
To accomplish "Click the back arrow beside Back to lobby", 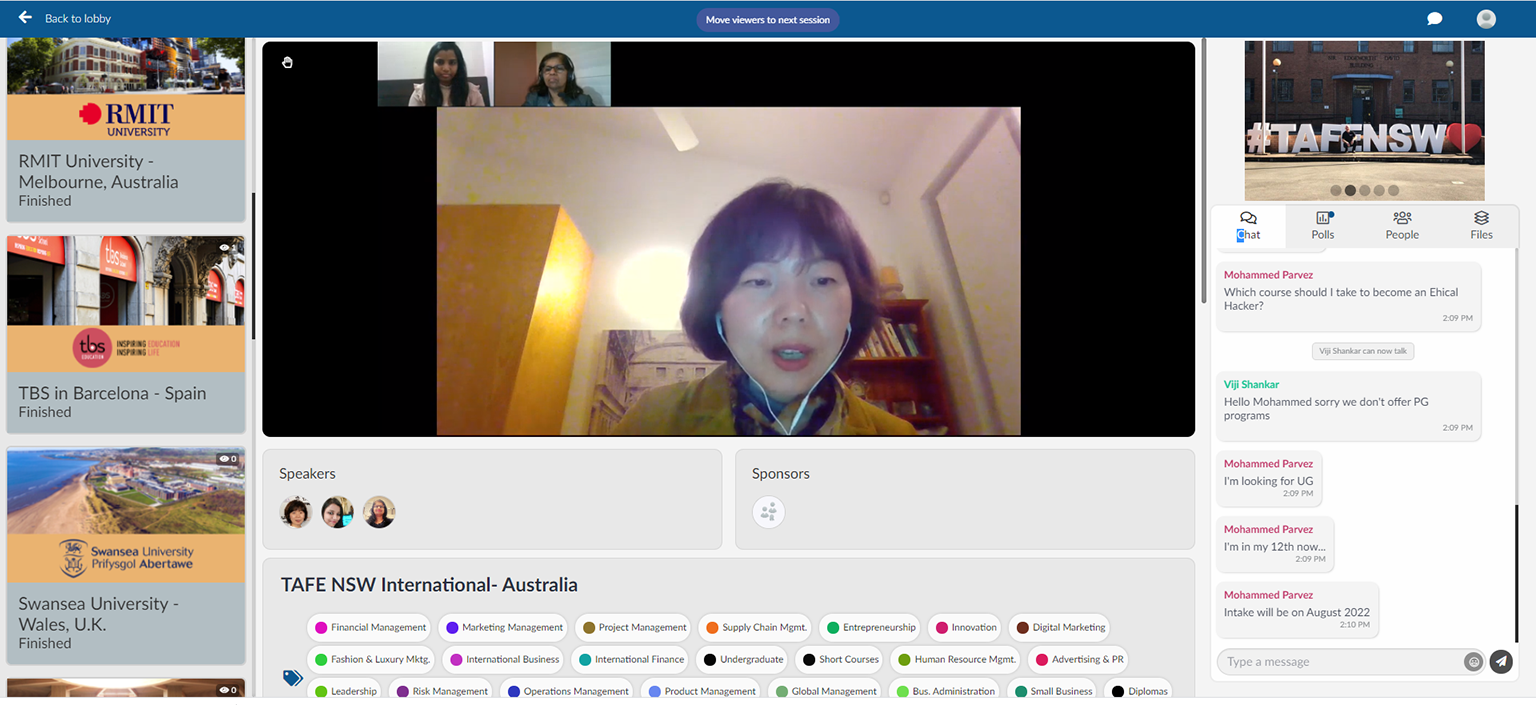I will (25, 18).
